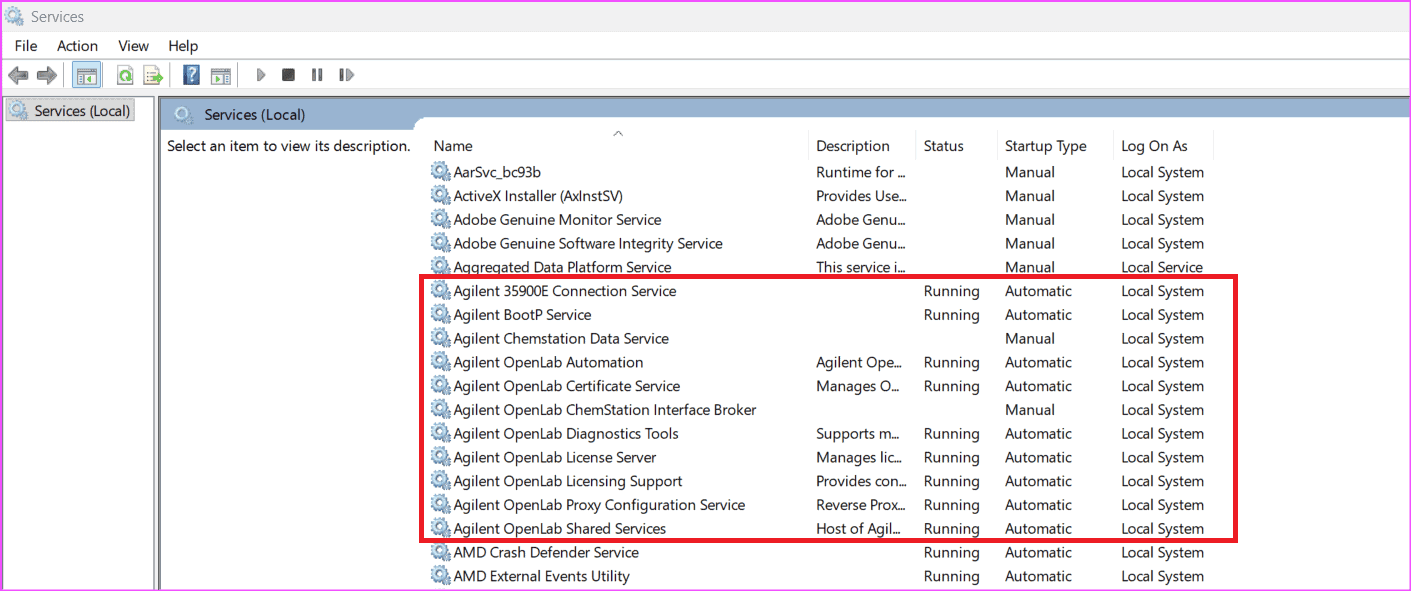Click gear icon of Agilent OpenLab Diagnostics Tools

(440, 433)
